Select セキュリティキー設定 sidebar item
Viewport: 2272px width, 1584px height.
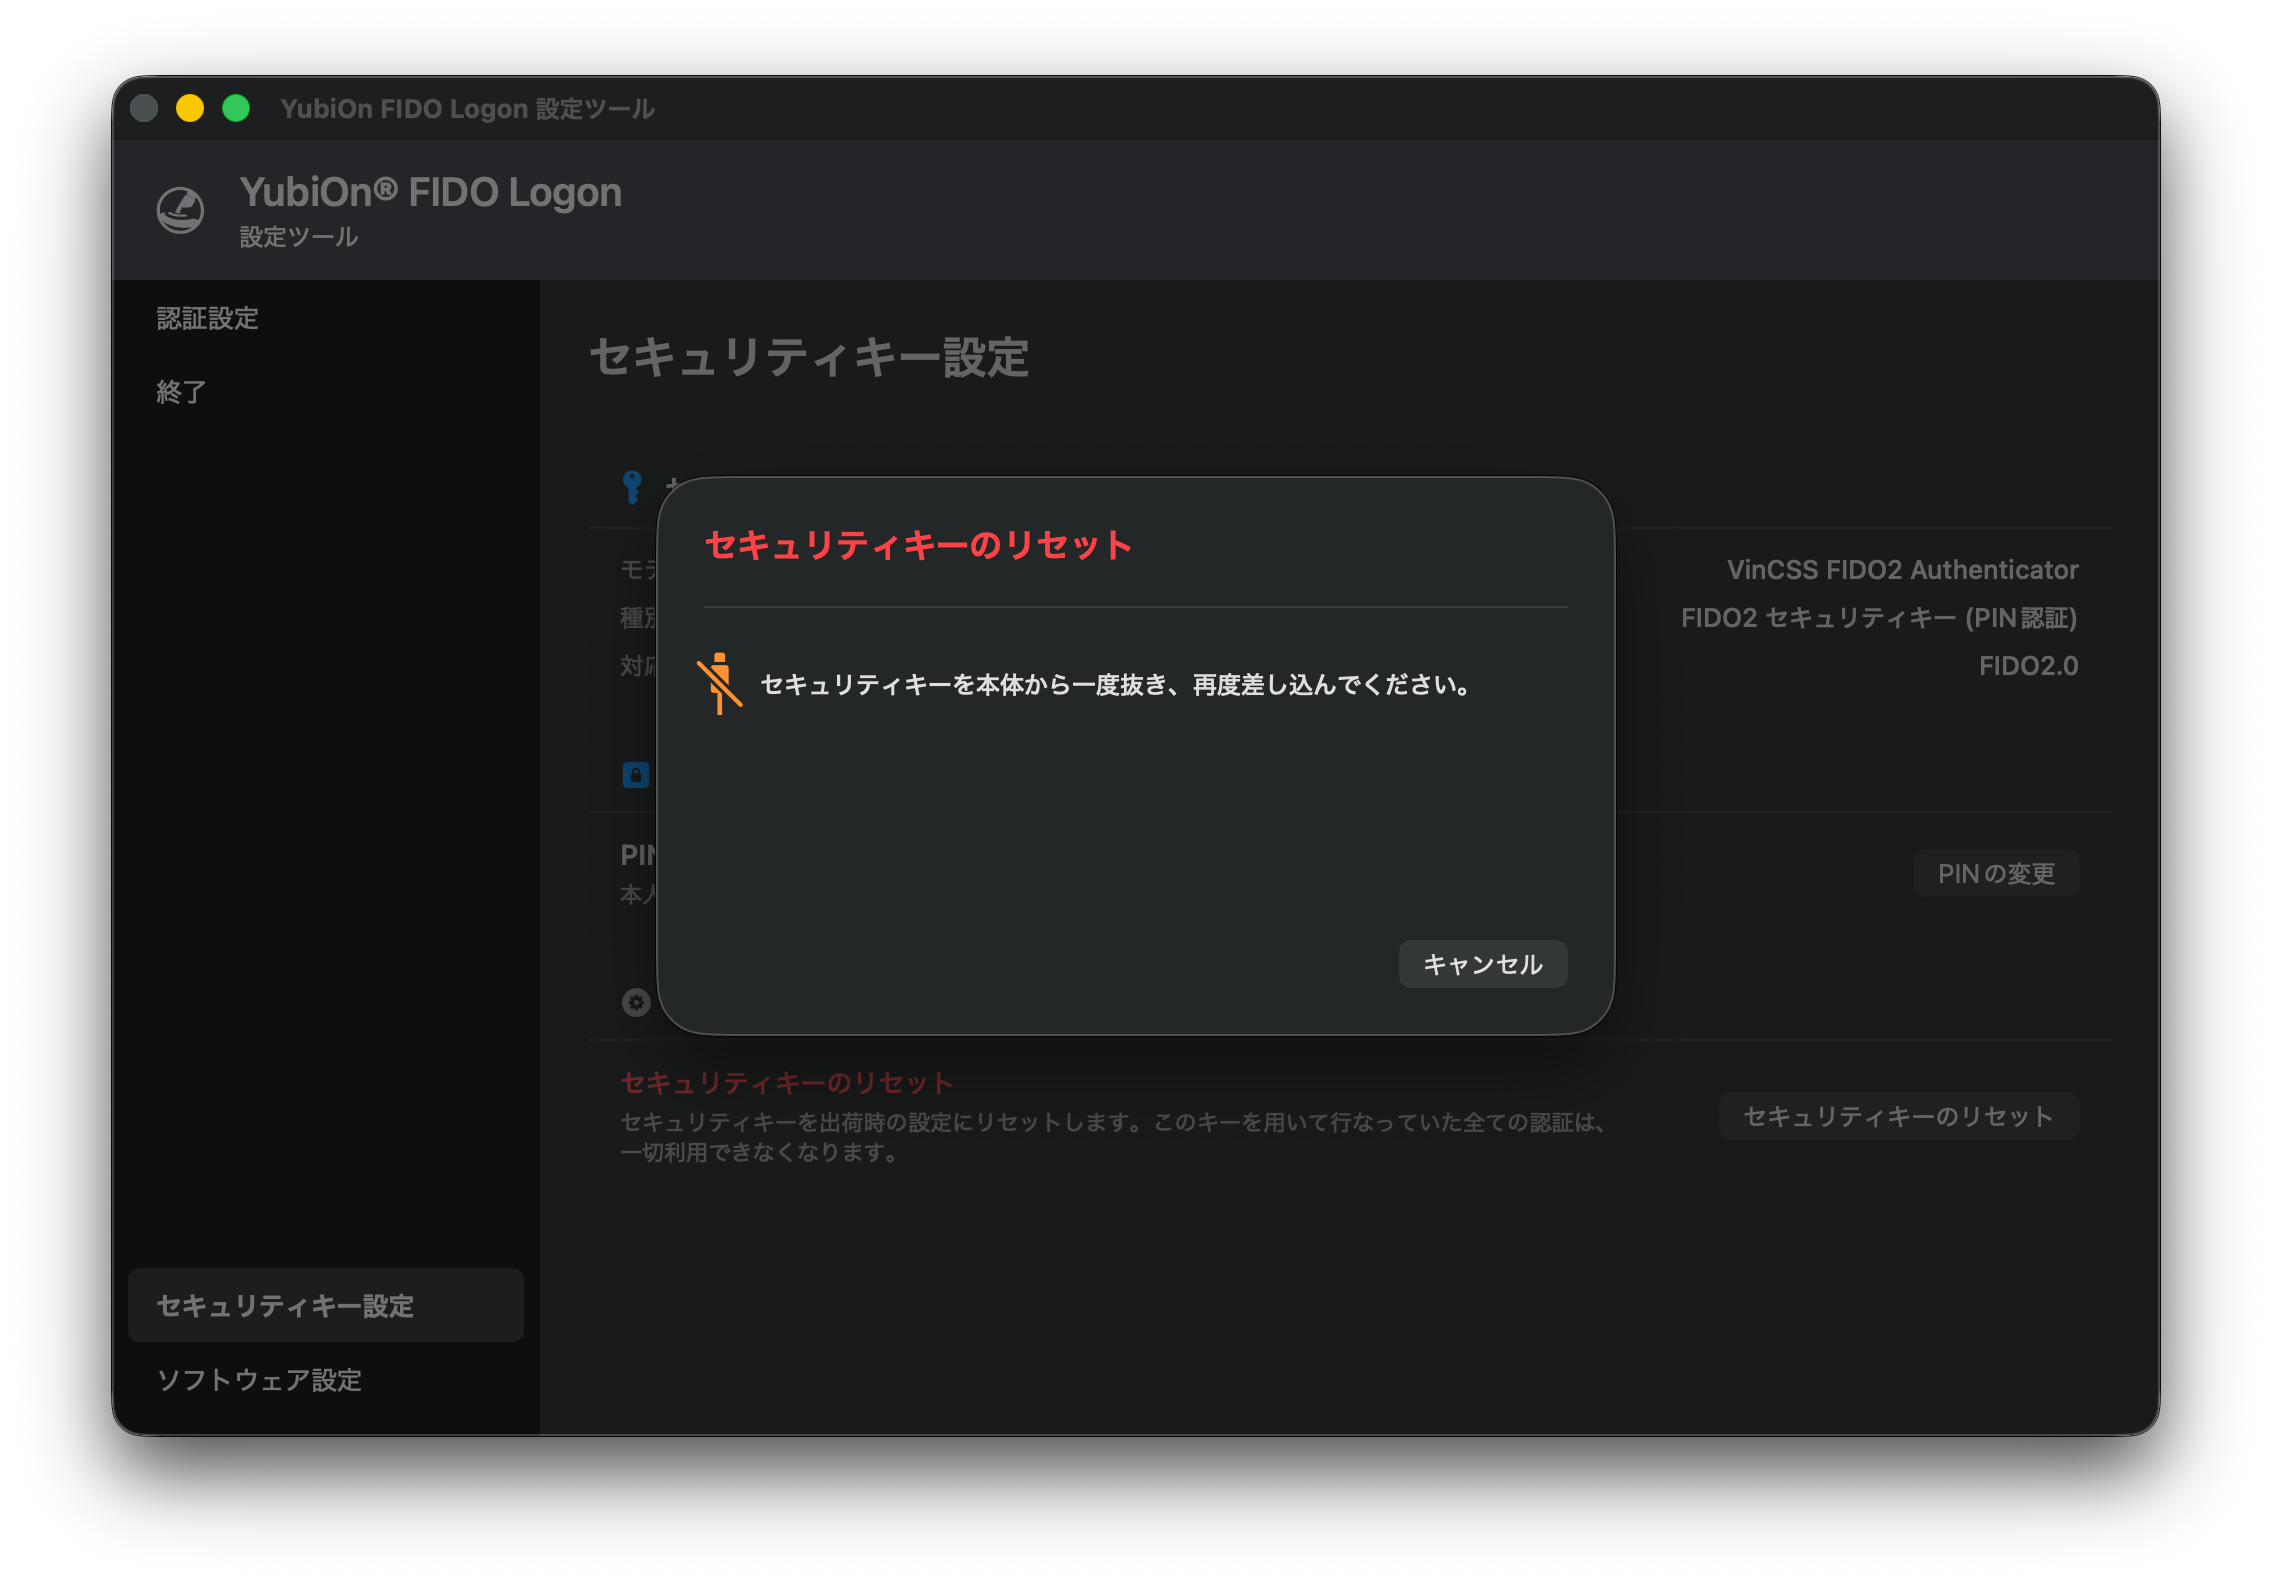point(326,1305)
